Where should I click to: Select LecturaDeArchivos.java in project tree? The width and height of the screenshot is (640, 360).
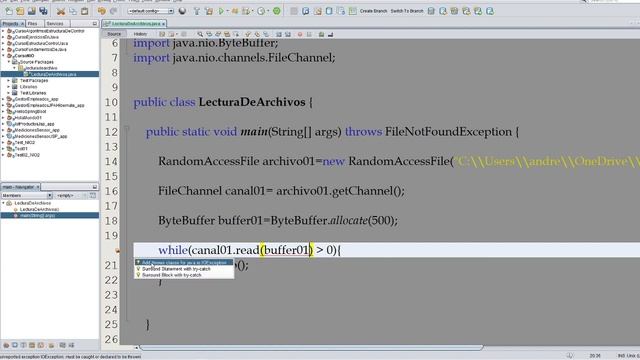click(x=50, y=74)
